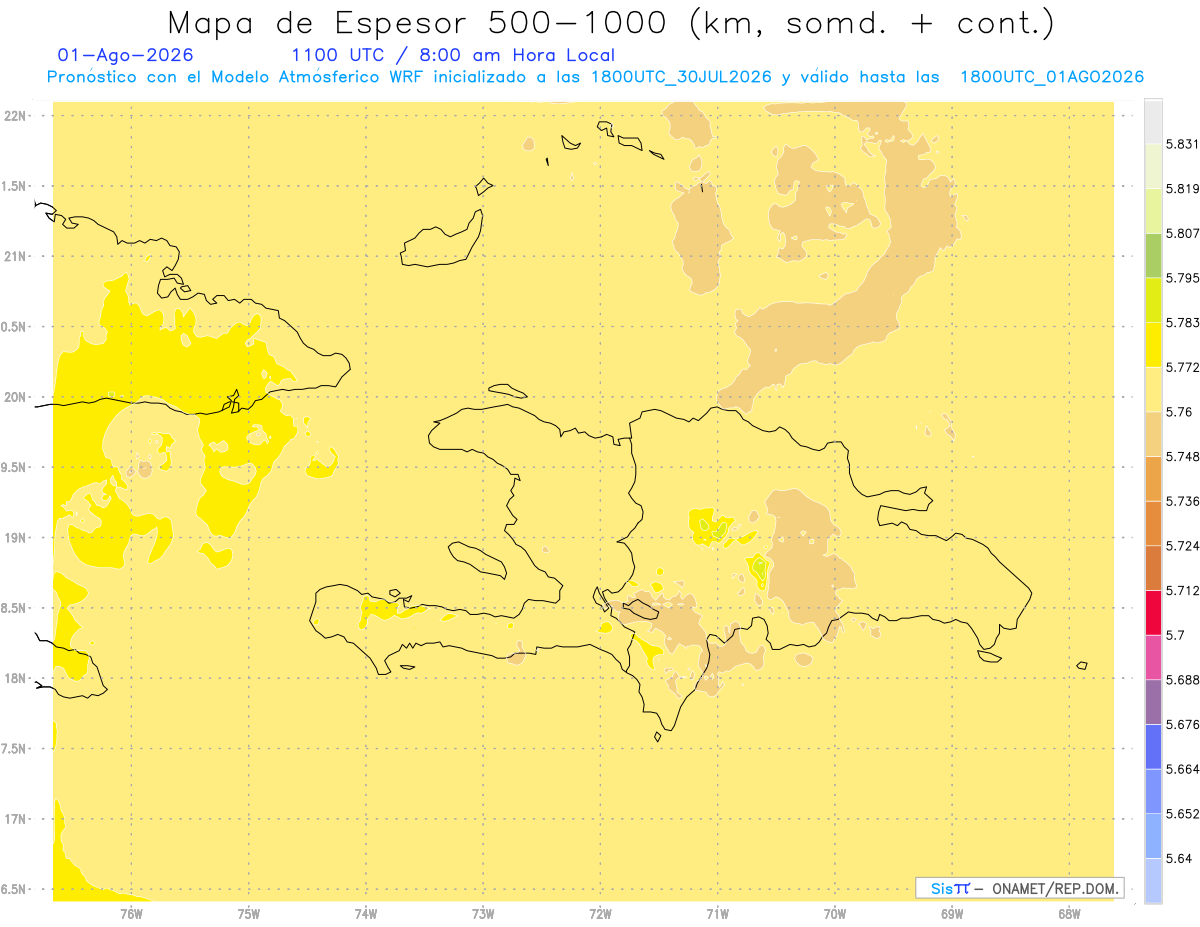Click legend value '5.76'
The image size is (1200, 927).
(1179, 412)
